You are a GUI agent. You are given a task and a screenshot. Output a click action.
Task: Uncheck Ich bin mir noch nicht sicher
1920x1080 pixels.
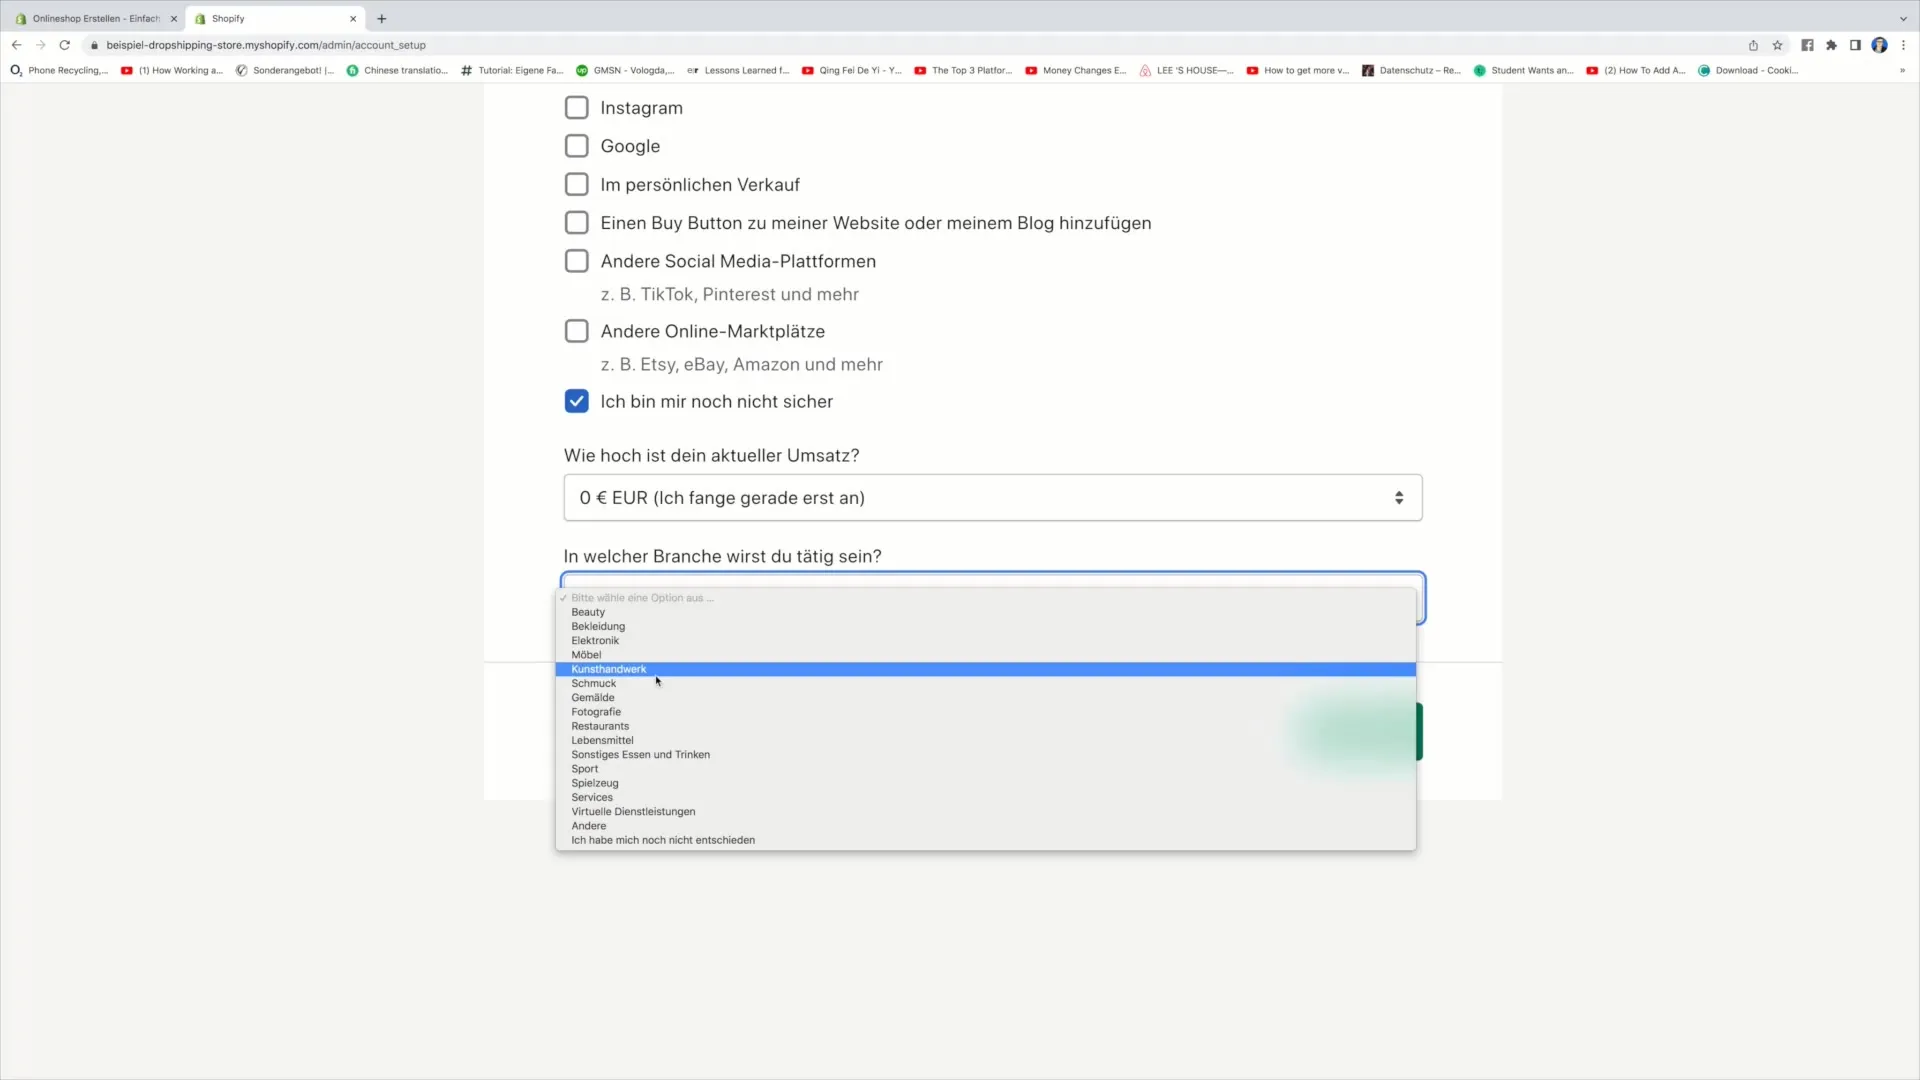click(577, 401)
